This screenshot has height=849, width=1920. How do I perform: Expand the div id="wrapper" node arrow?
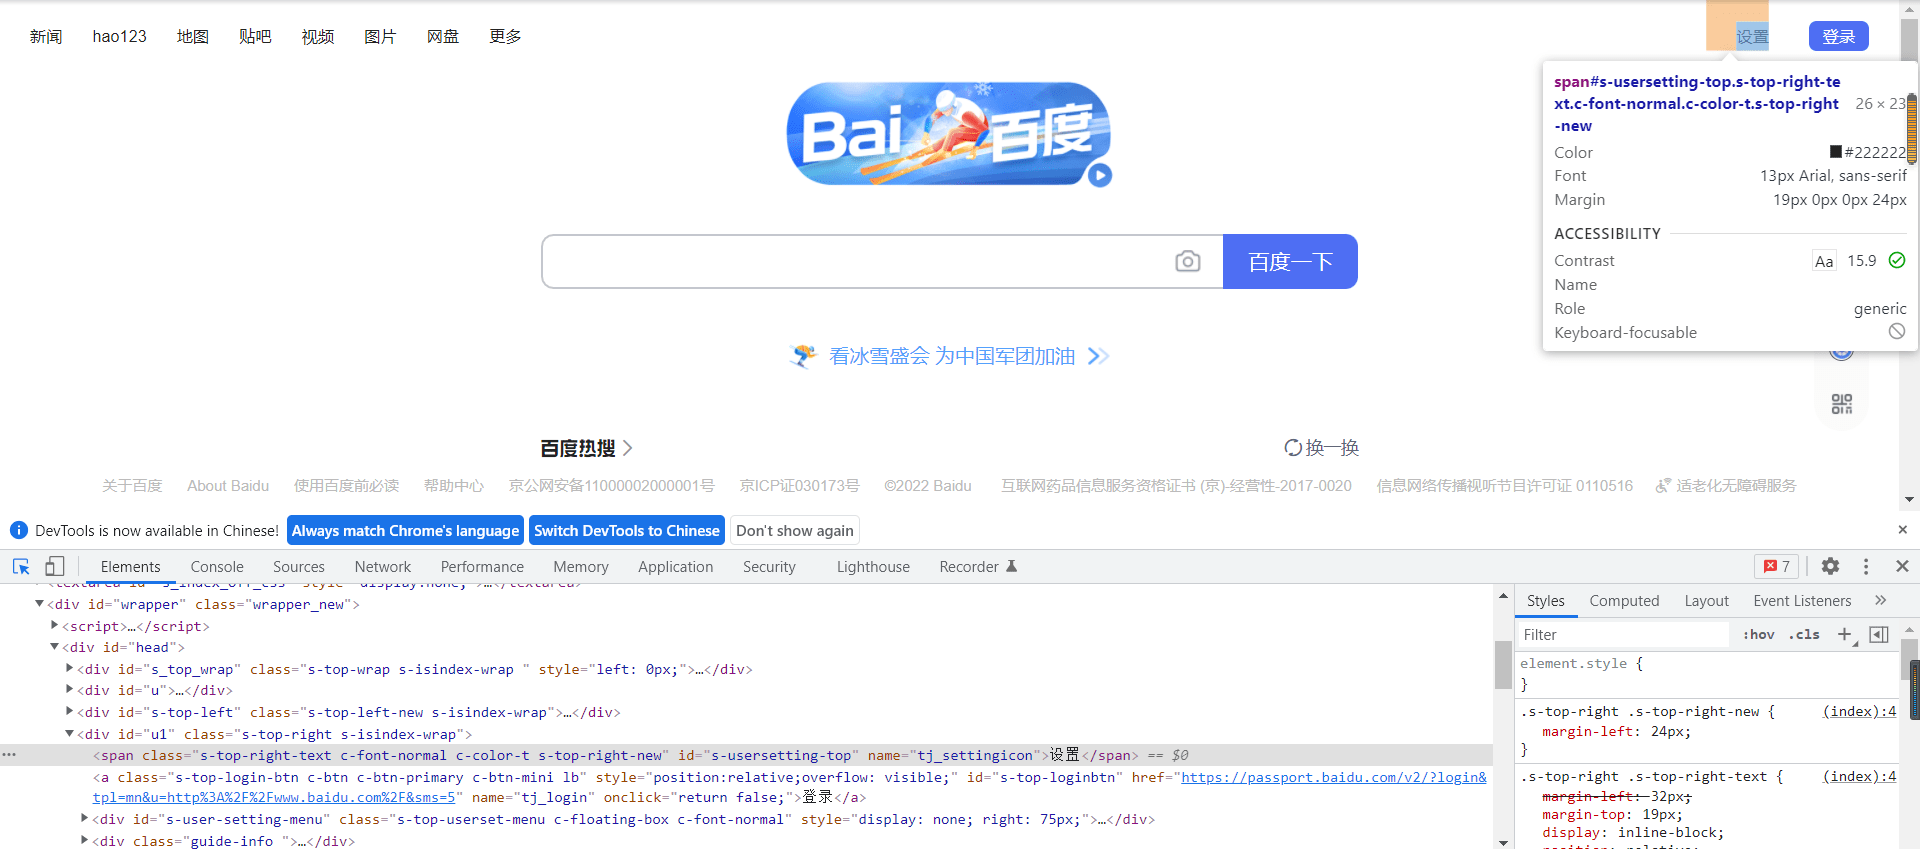tap(39, 604)
